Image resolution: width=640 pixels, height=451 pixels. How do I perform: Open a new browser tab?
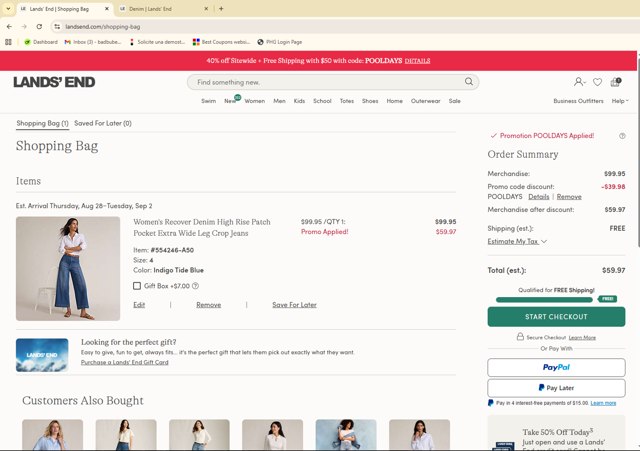click(x=221, y=9)
